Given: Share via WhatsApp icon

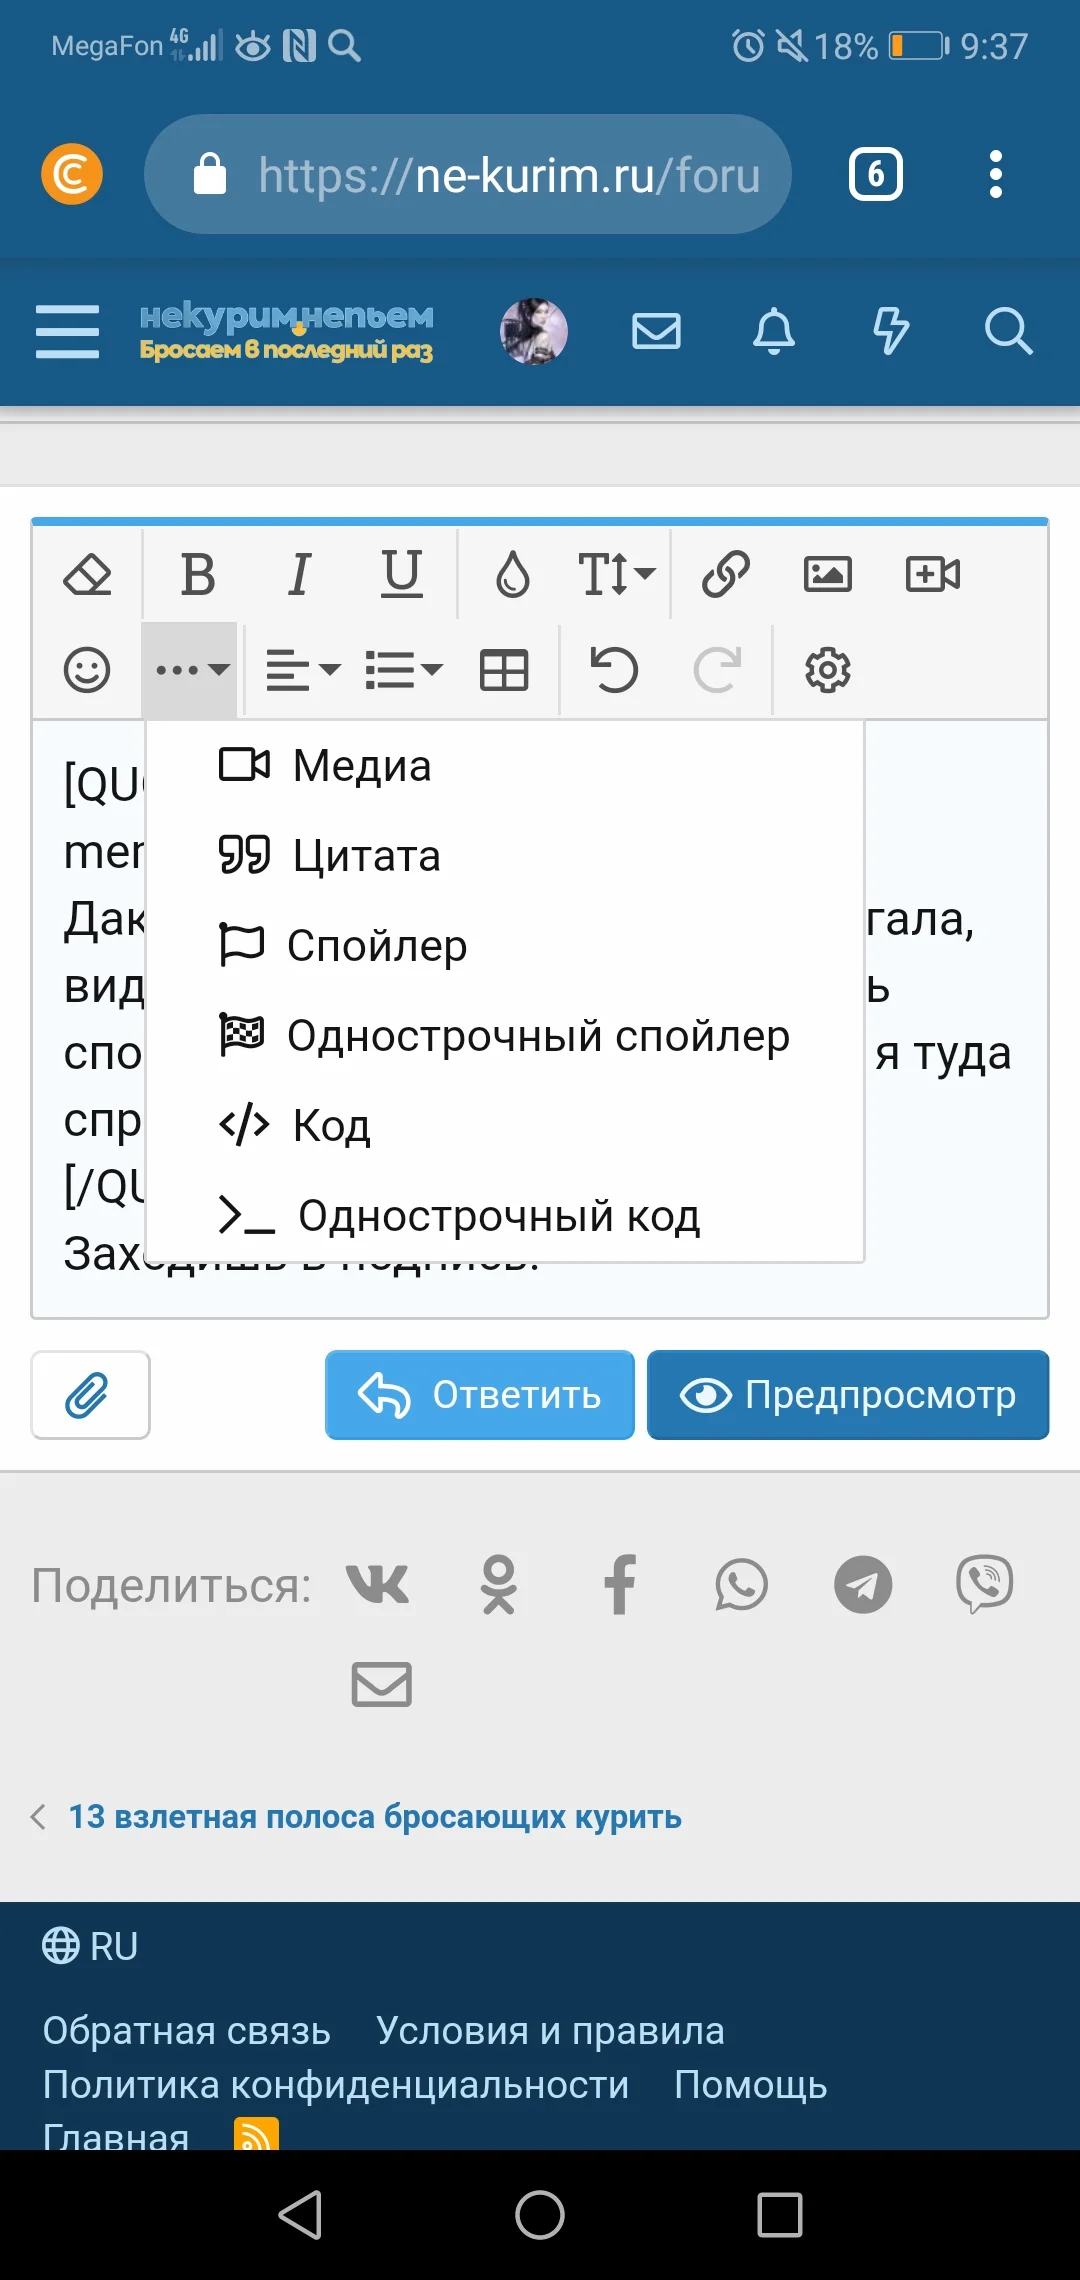Looking at the screenshot, I should (x=741, y=1585).
